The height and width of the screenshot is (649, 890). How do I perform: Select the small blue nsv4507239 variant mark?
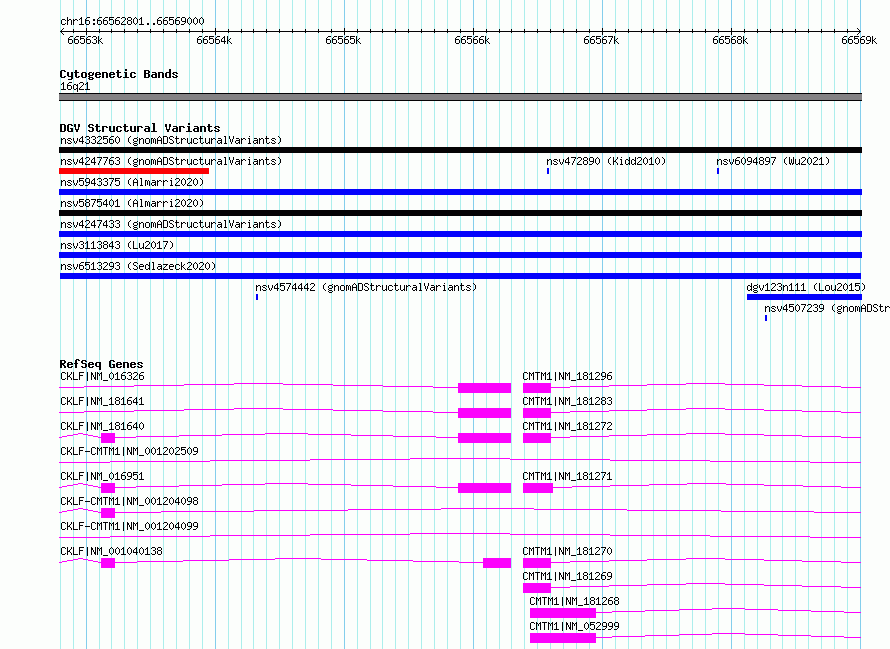[766, 318]
